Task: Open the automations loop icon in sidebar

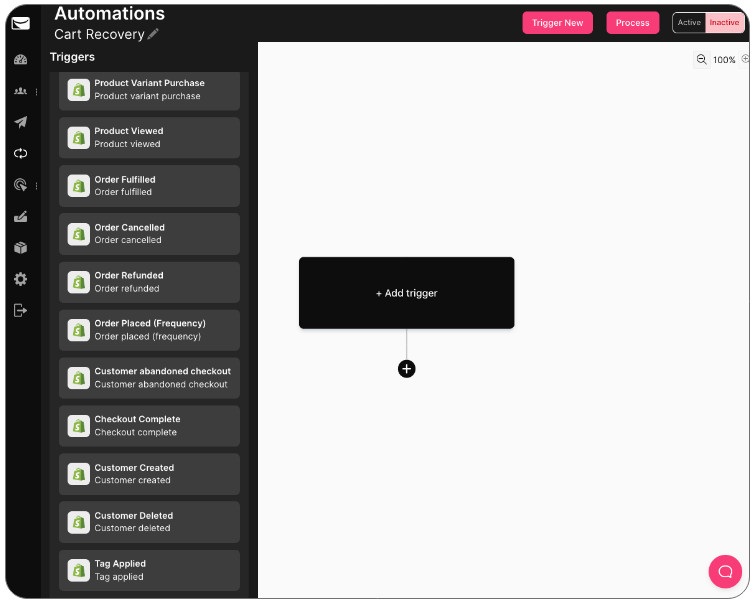Action: [x=20, y=154]
